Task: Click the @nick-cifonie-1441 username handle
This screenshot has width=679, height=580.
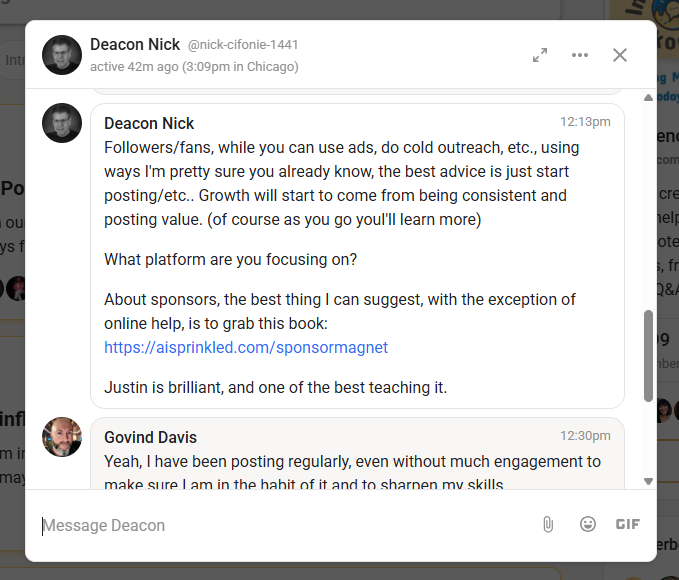Action: point(243,45)
